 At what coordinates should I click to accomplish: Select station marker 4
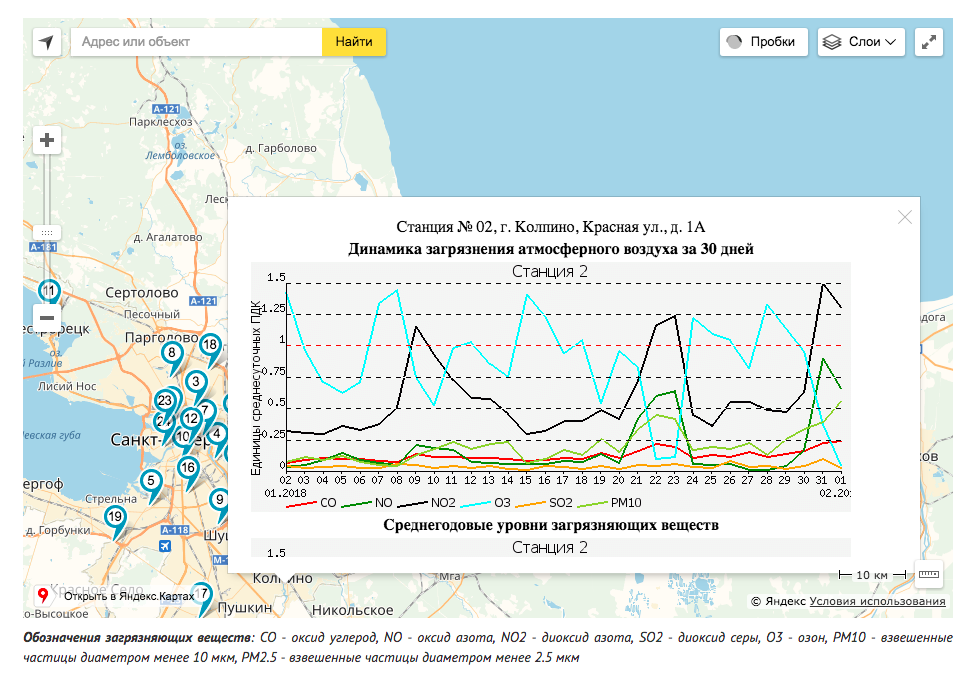coord(216,434)
